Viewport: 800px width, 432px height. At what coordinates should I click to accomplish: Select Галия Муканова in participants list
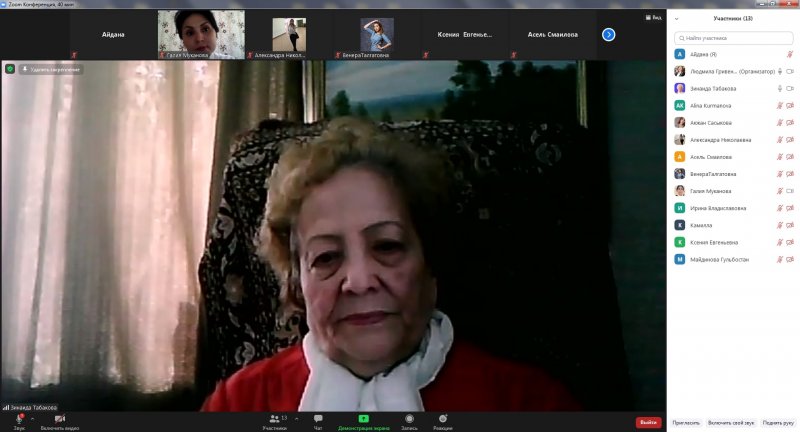click(x=734, y=191)
